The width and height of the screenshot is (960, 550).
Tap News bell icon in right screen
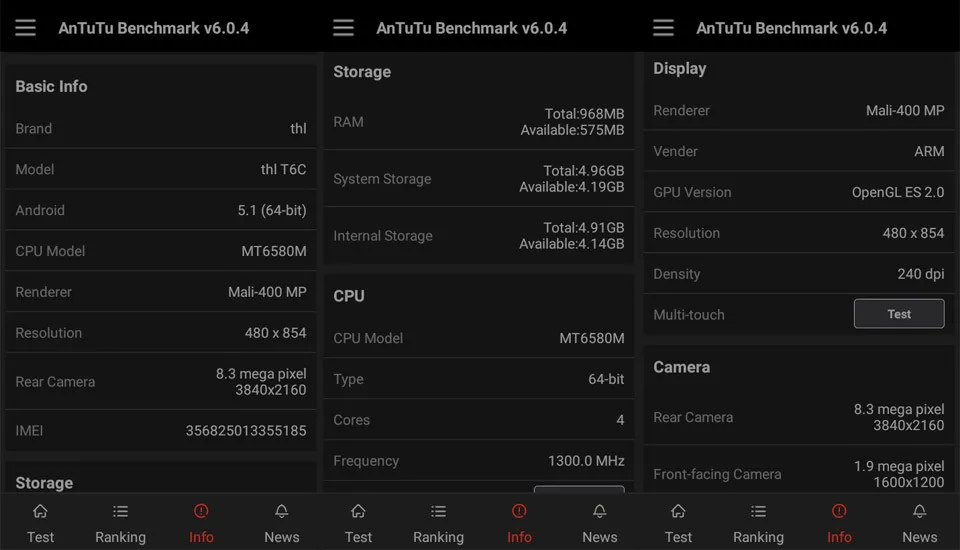920,511
